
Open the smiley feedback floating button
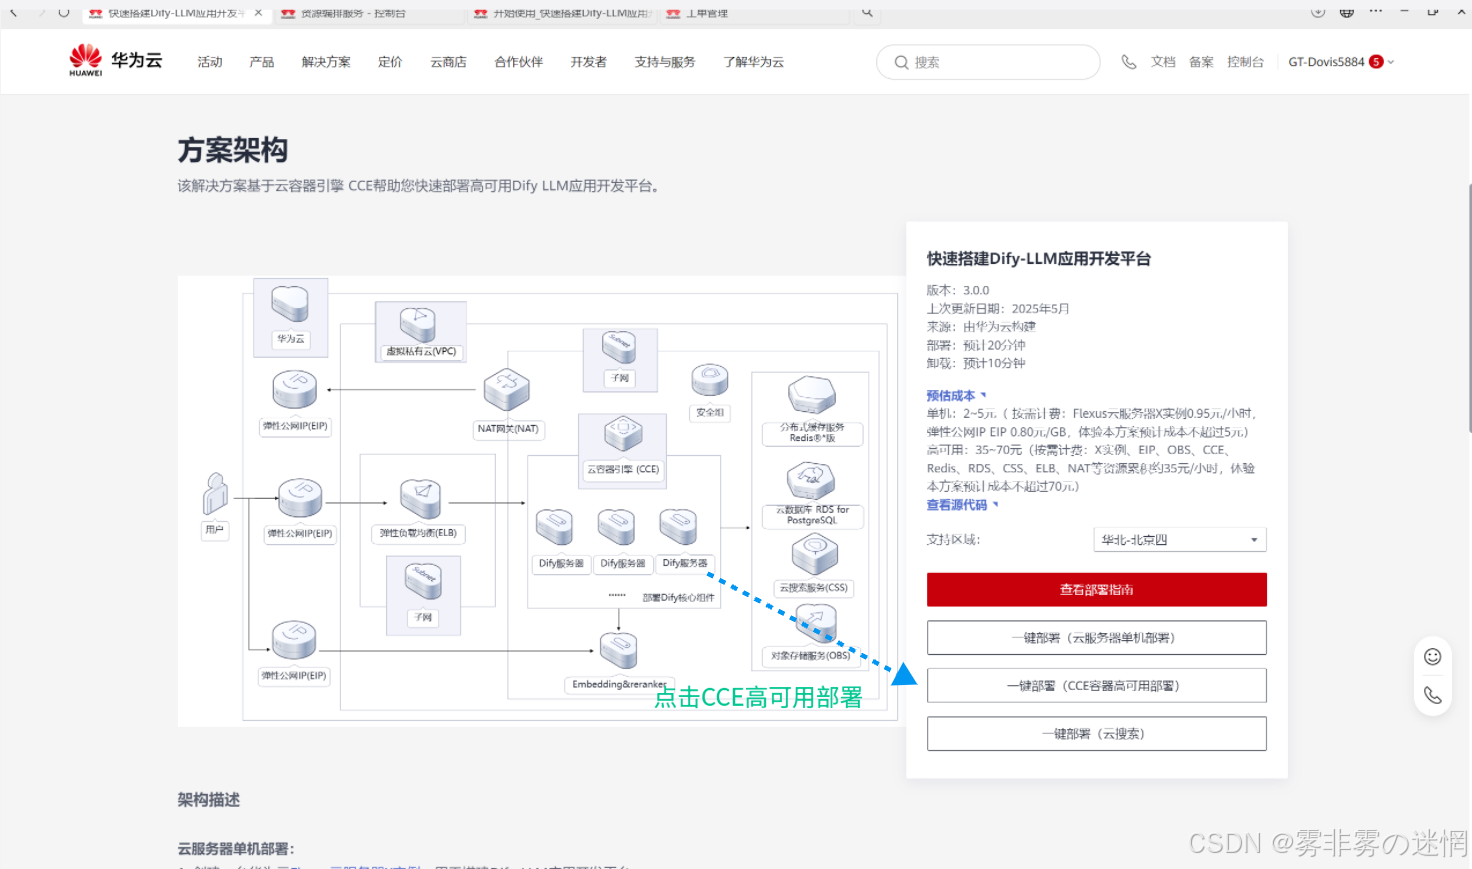1433,657
